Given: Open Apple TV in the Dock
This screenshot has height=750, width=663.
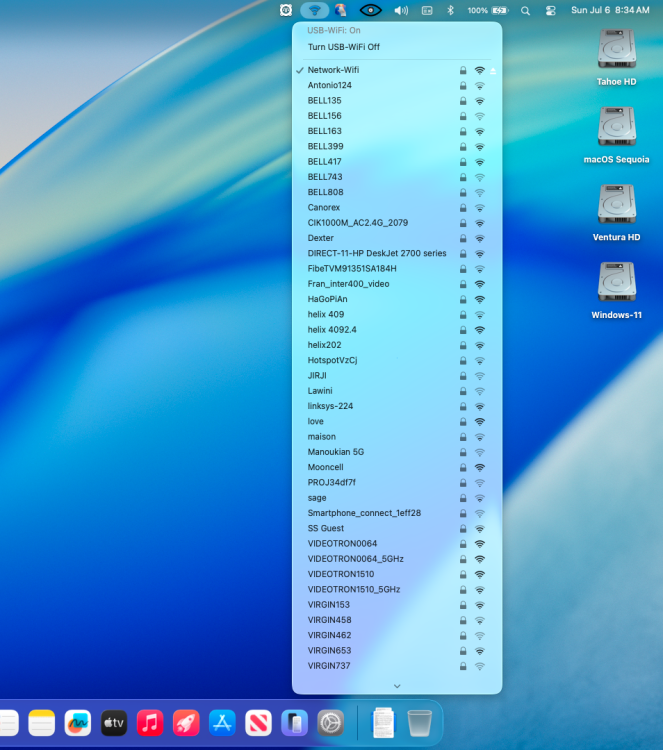Looking at the screenshot, I should click(114, 723).
